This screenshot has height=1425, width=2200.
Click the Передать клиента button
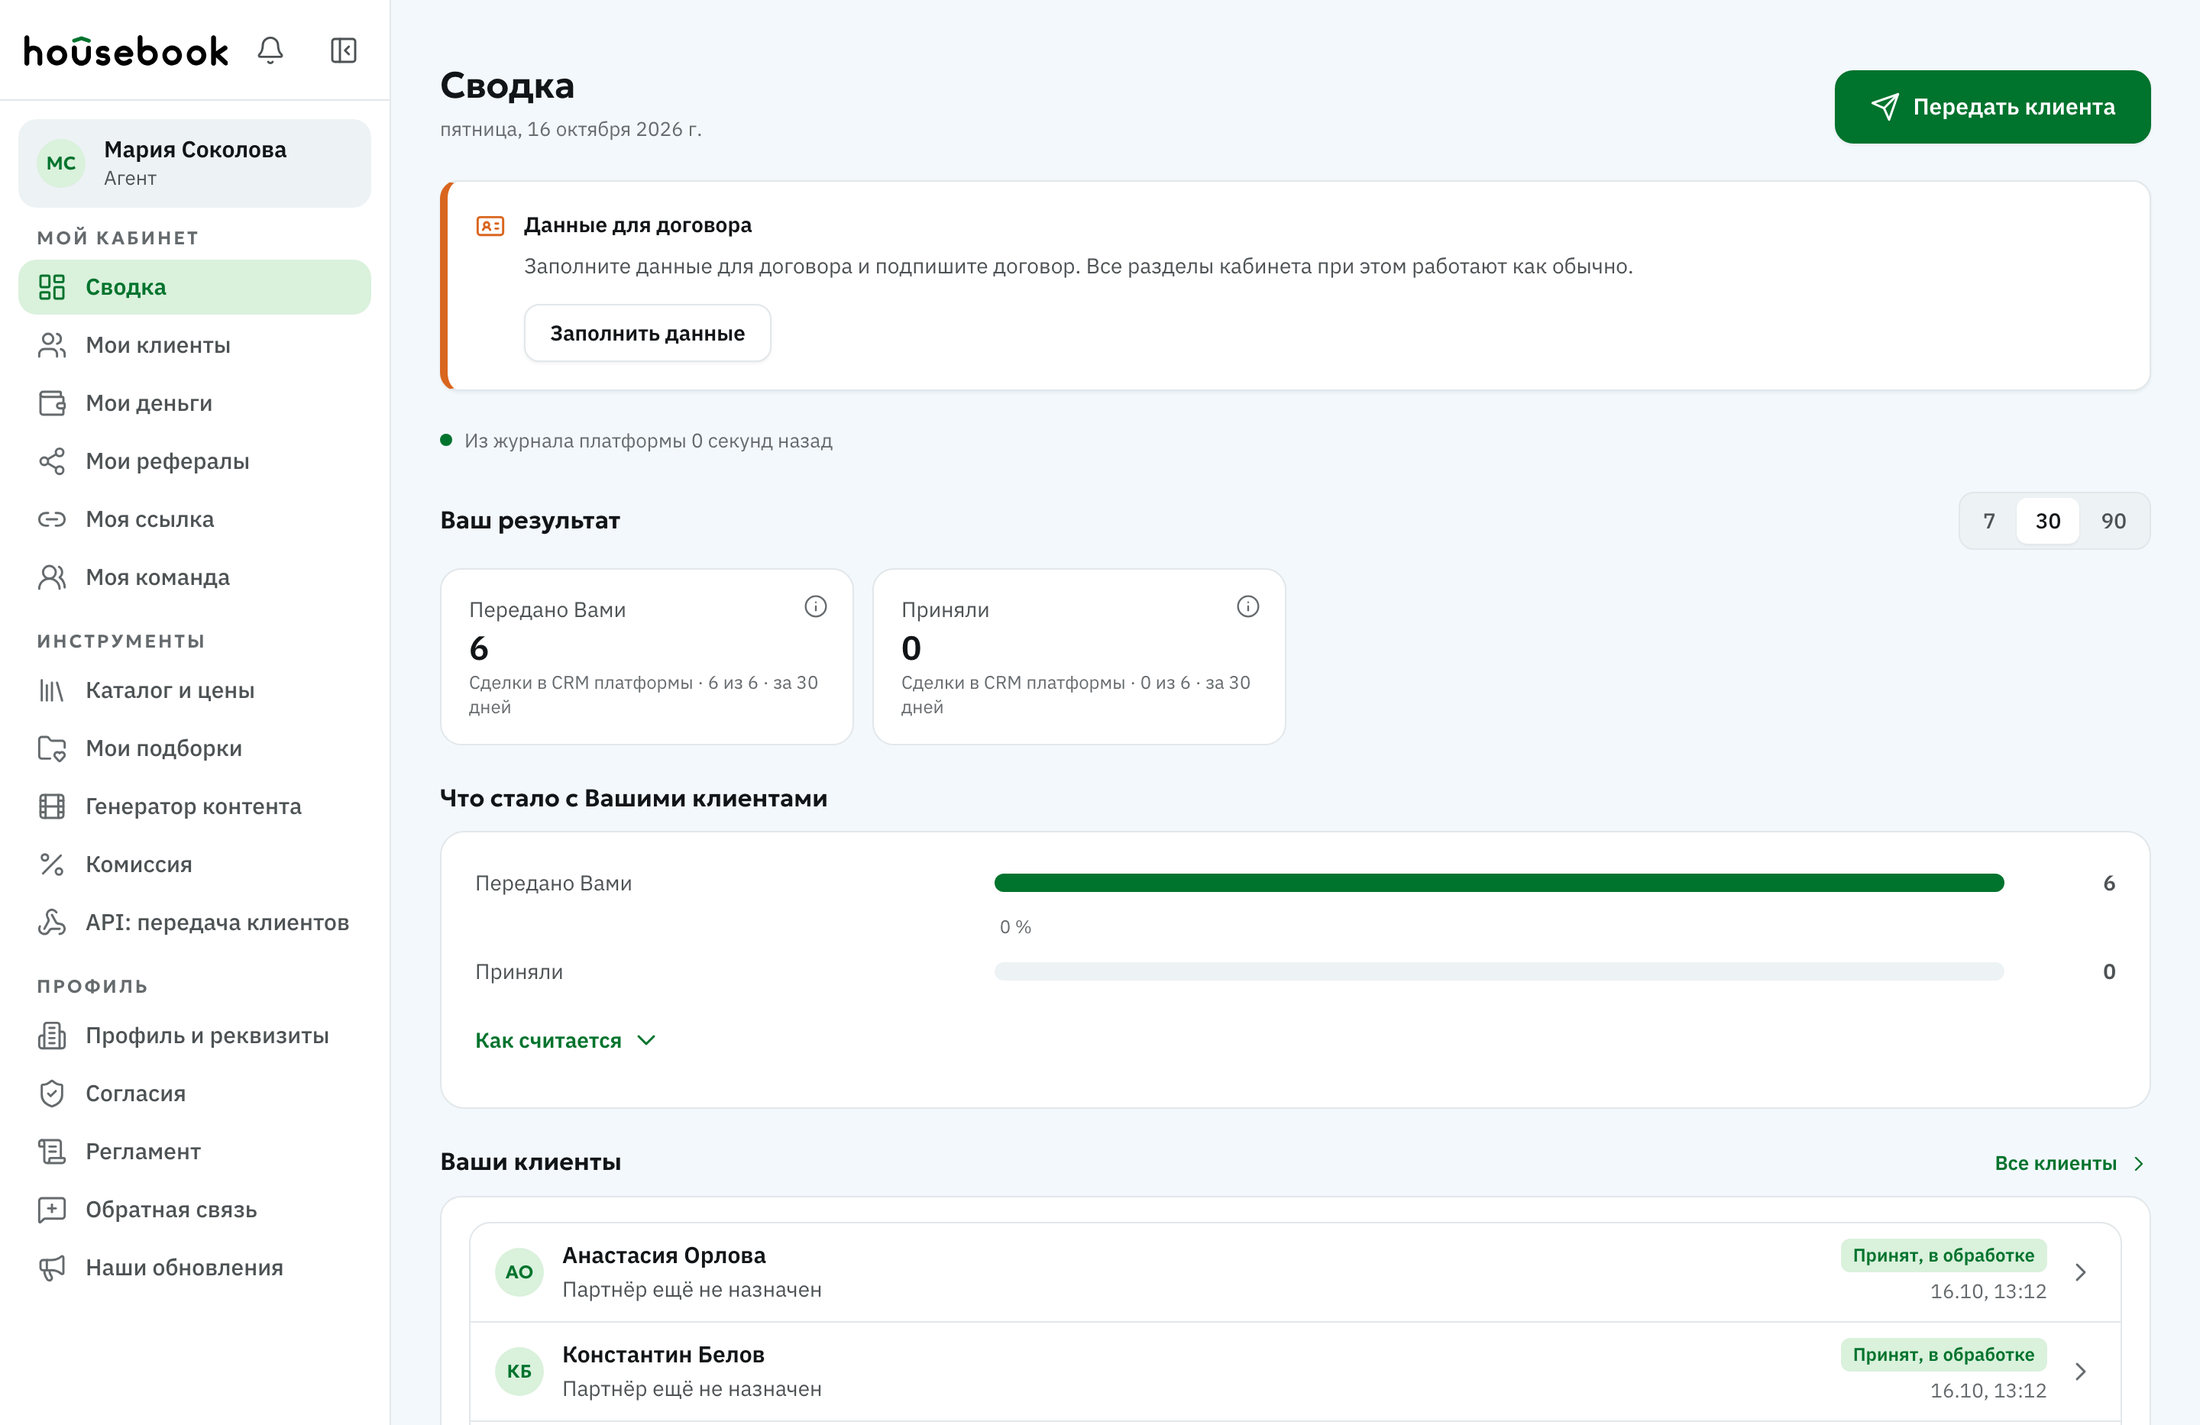click(x=1992, y=107)
